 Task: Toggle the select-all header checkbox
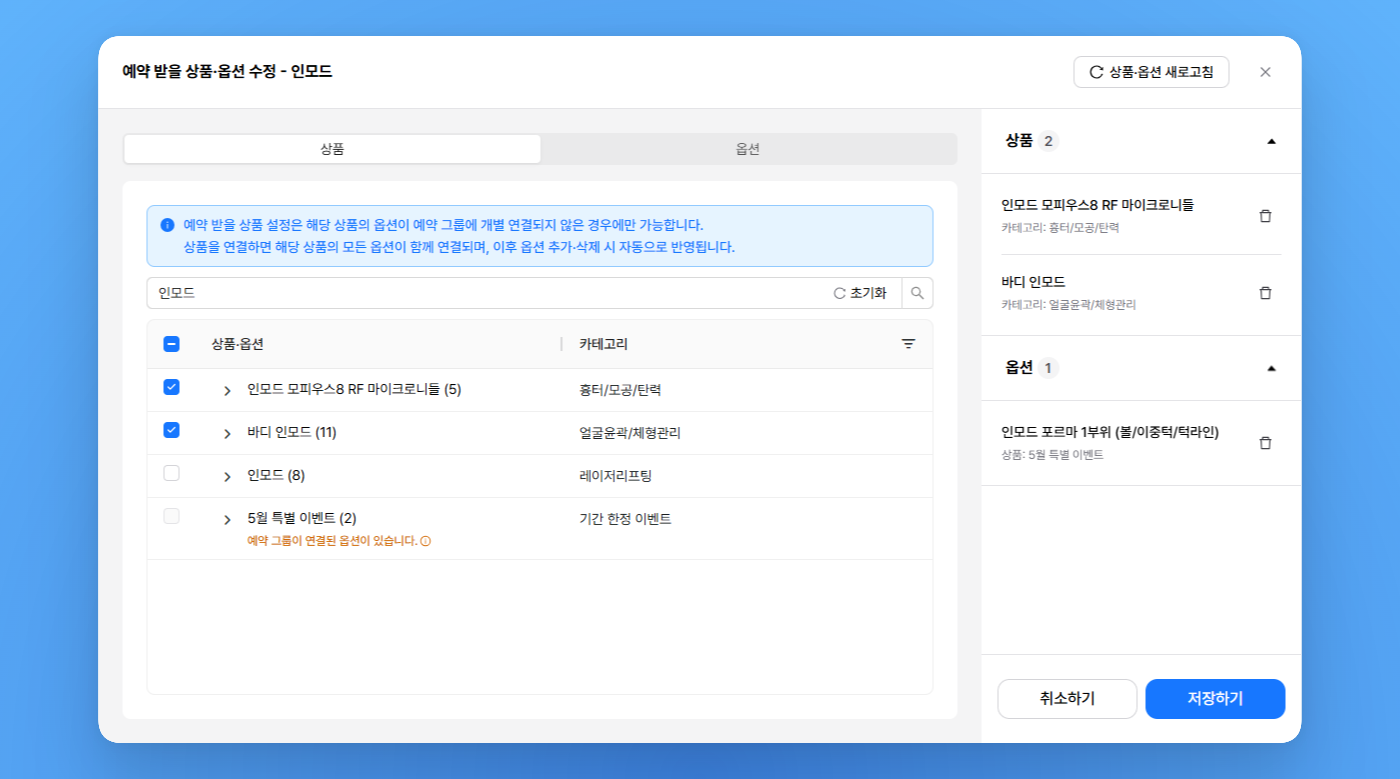click(171, 344)
